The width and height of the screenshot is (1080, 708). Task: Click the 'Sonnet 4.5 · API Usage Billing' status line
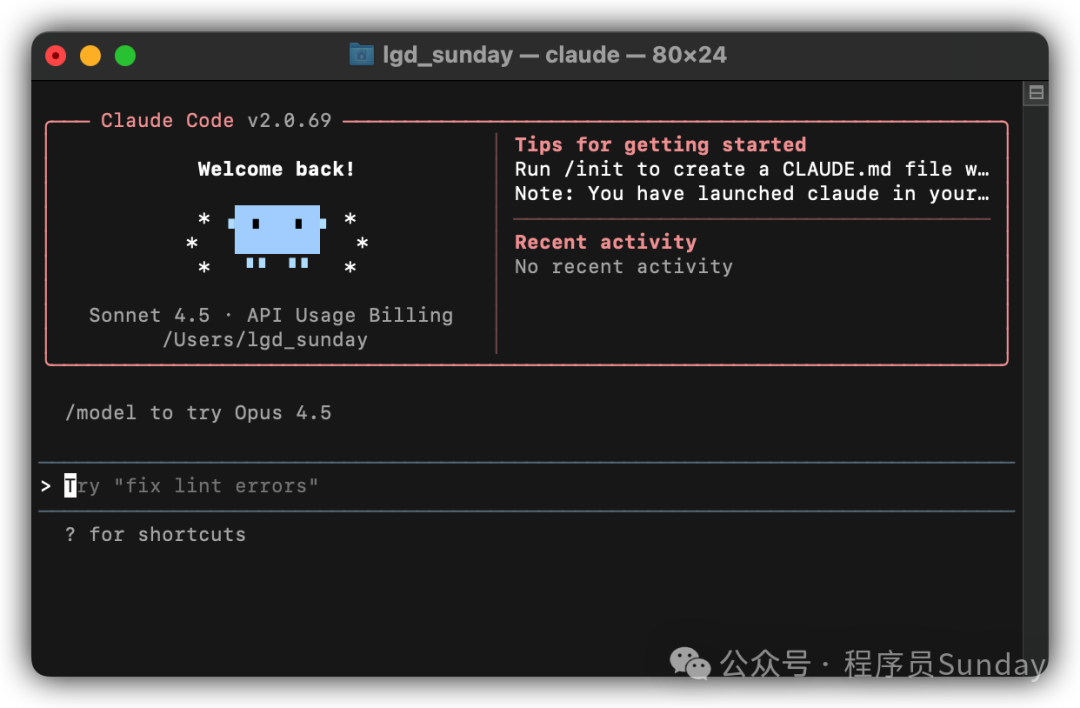pos(271,315)
